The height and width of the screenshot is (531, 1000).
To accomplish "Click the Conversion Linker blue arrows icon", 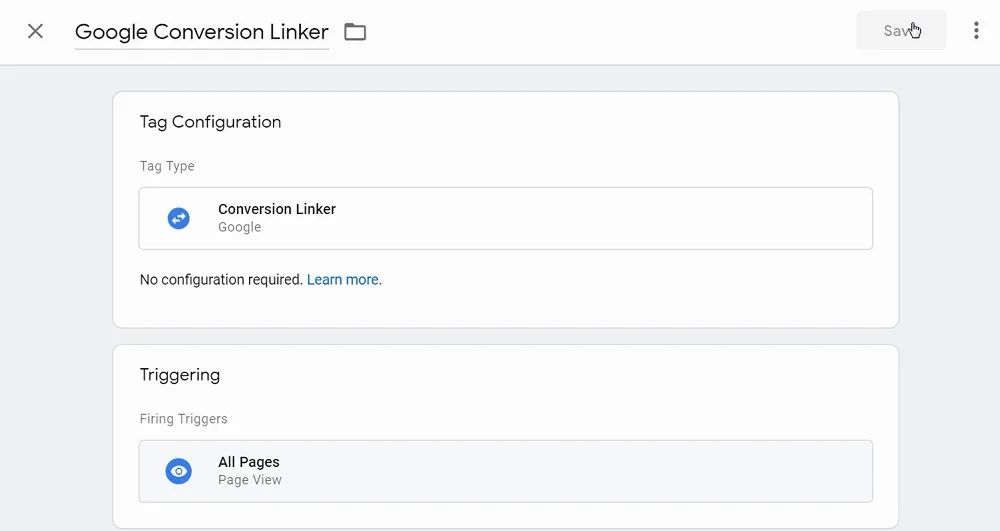I will [x=179, y=218].
